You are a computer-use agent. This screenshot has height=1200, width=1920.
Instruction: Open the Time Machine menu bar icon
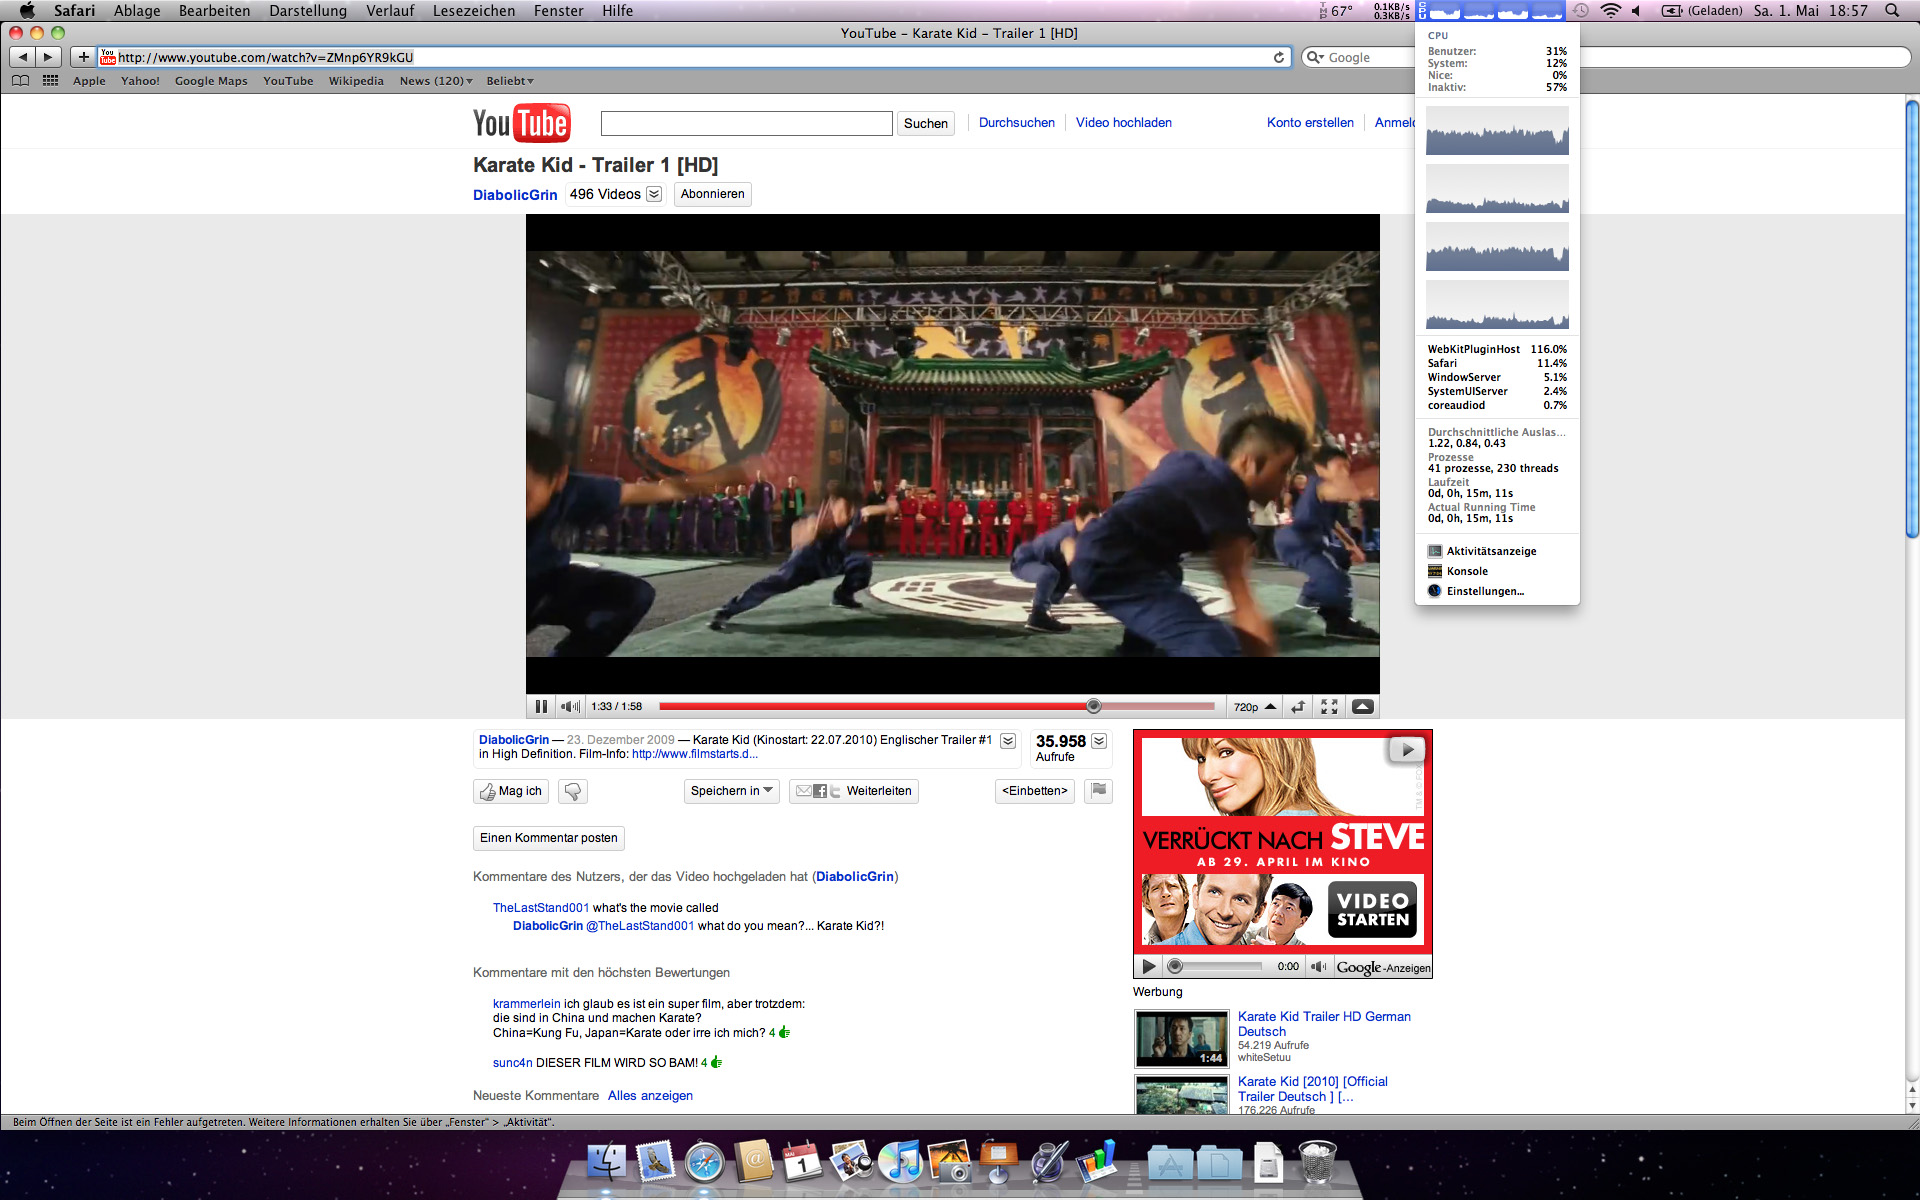click(1580, 11)
